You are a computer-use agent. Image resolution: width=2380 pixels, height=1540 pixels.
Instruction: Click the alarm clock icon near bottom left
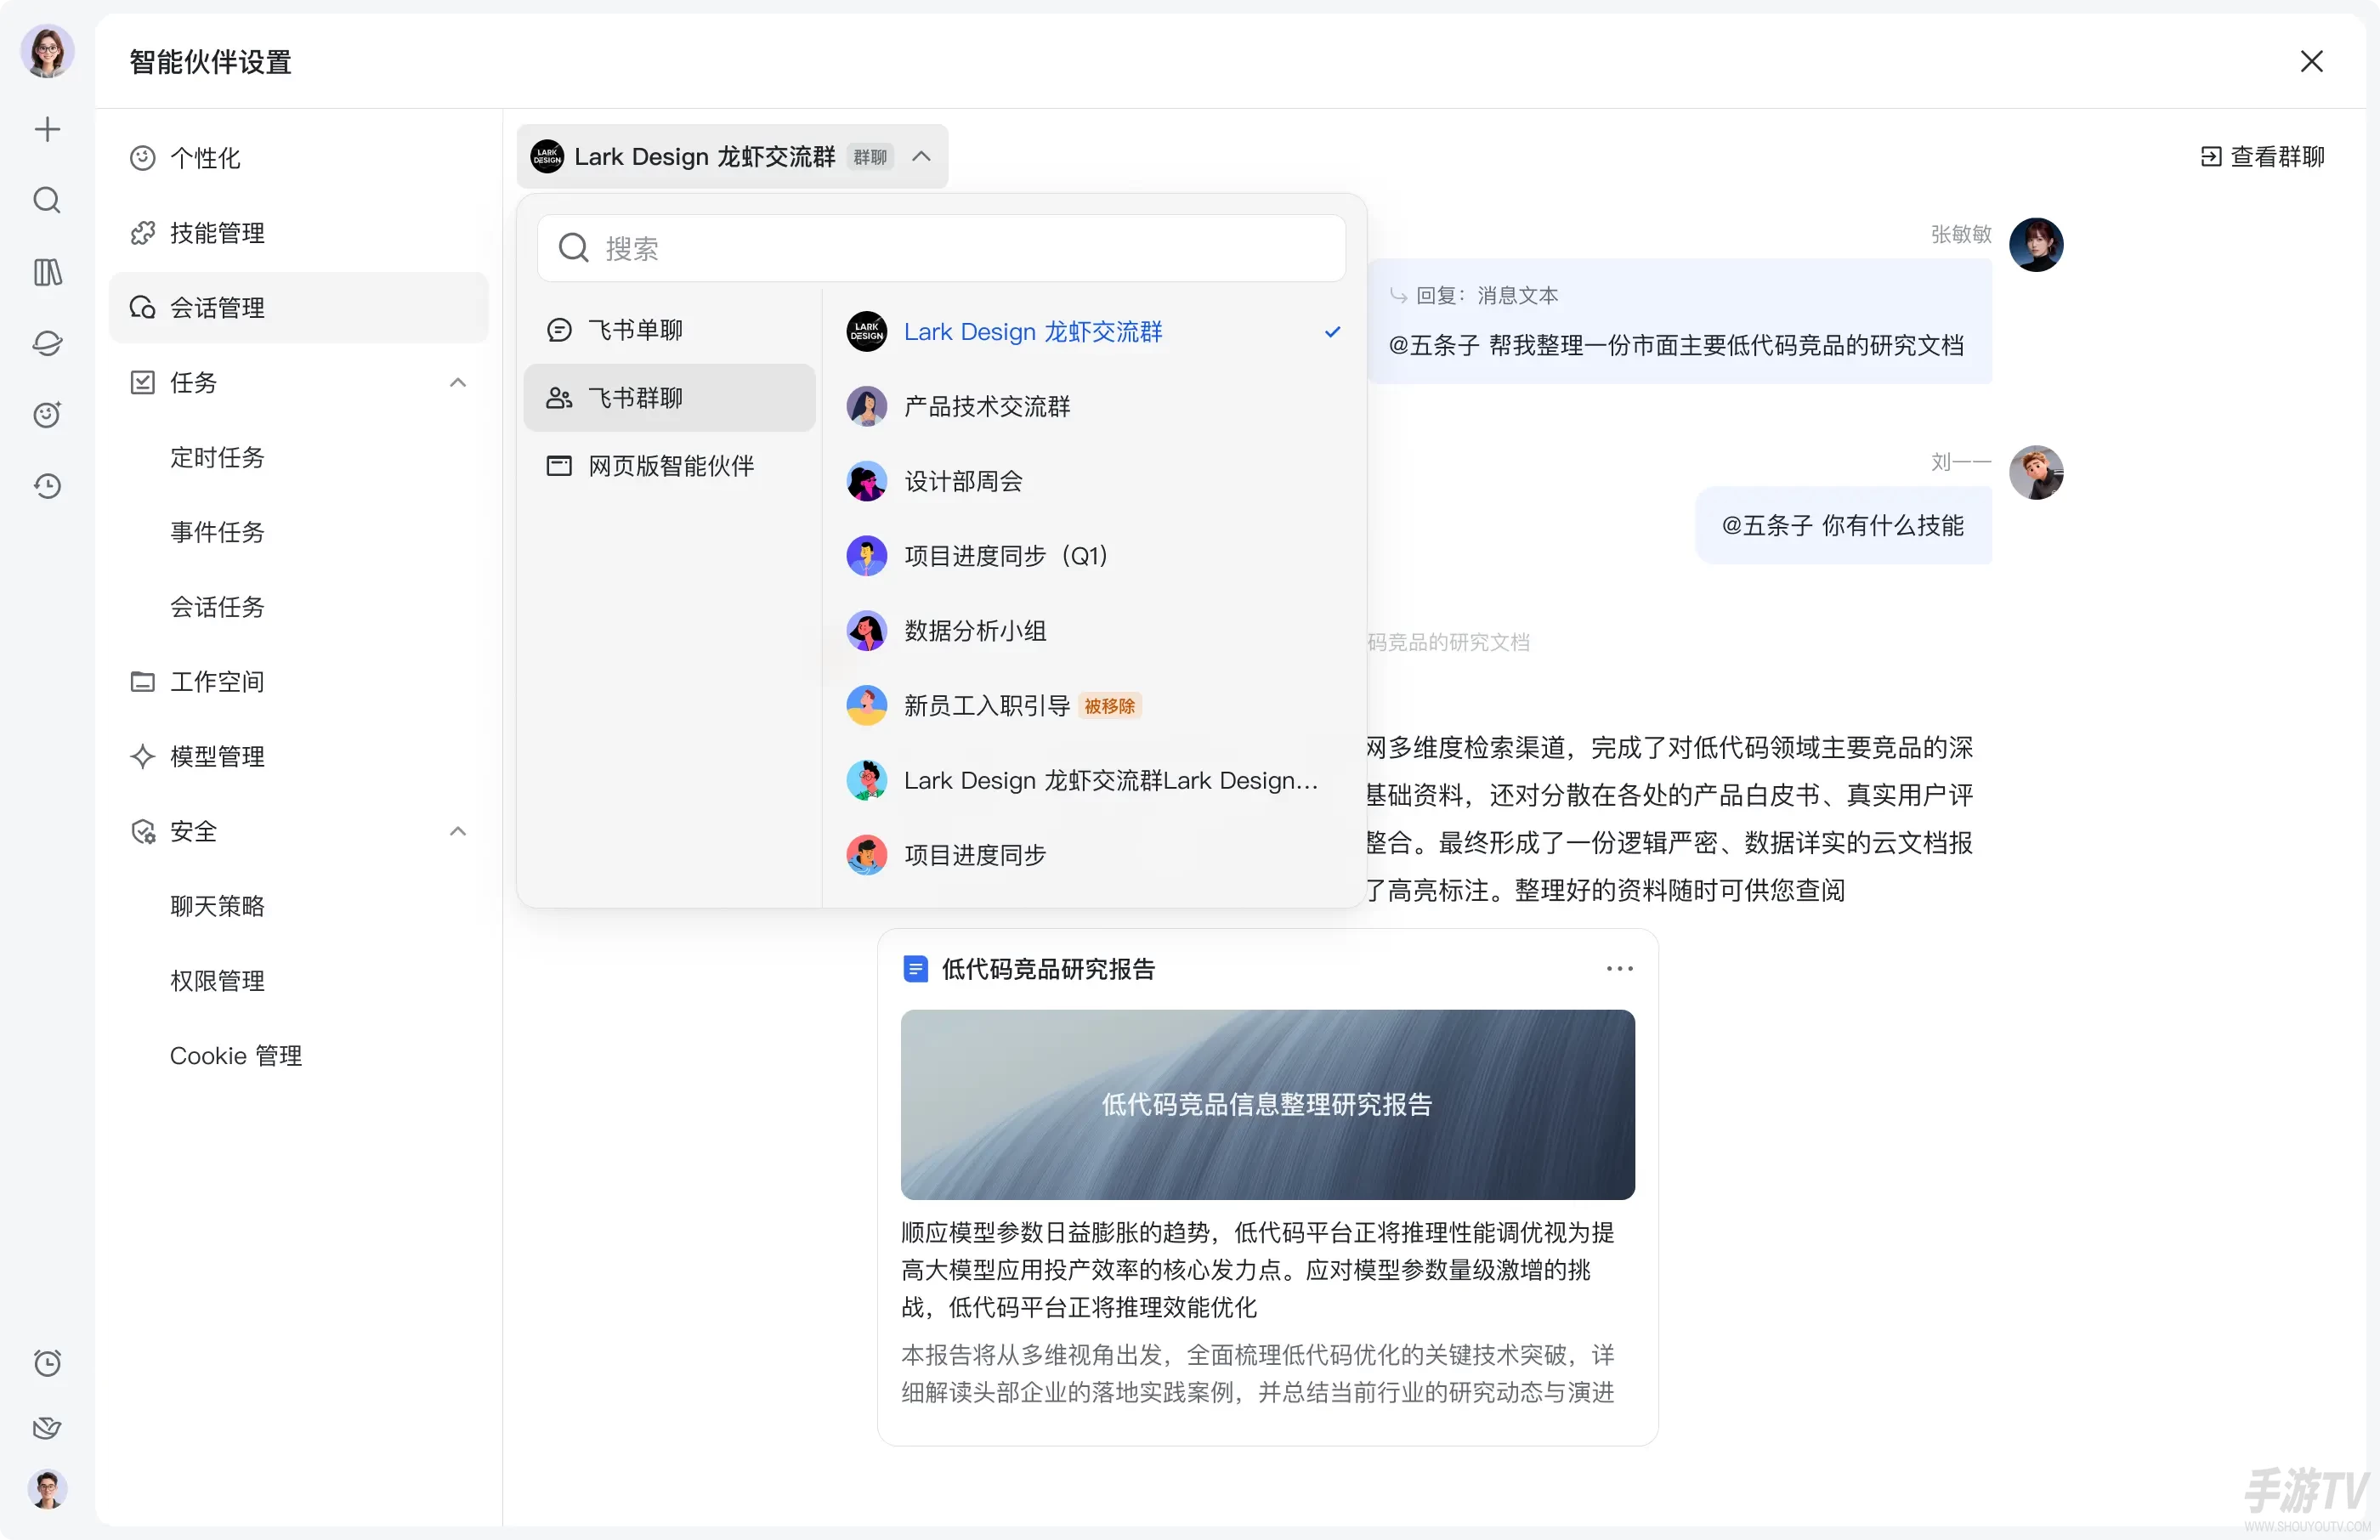coord(47,1363)
